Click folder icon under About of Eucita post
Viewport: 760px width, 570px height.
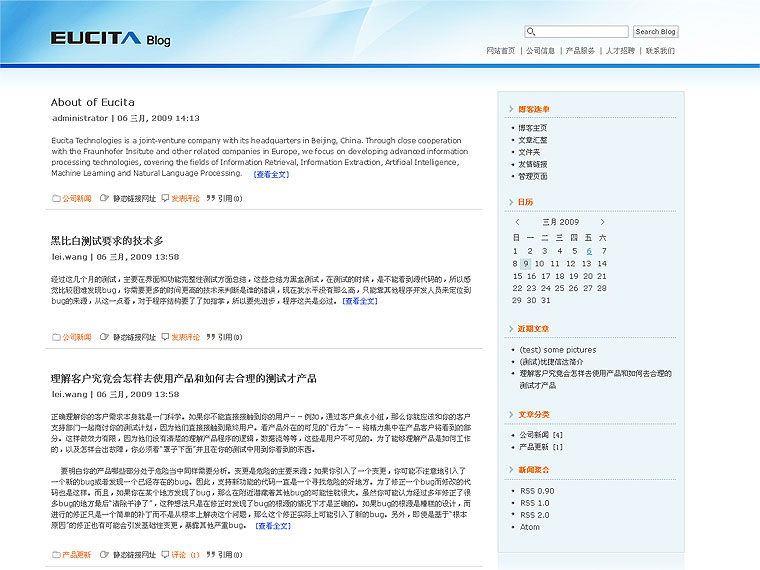56,198
